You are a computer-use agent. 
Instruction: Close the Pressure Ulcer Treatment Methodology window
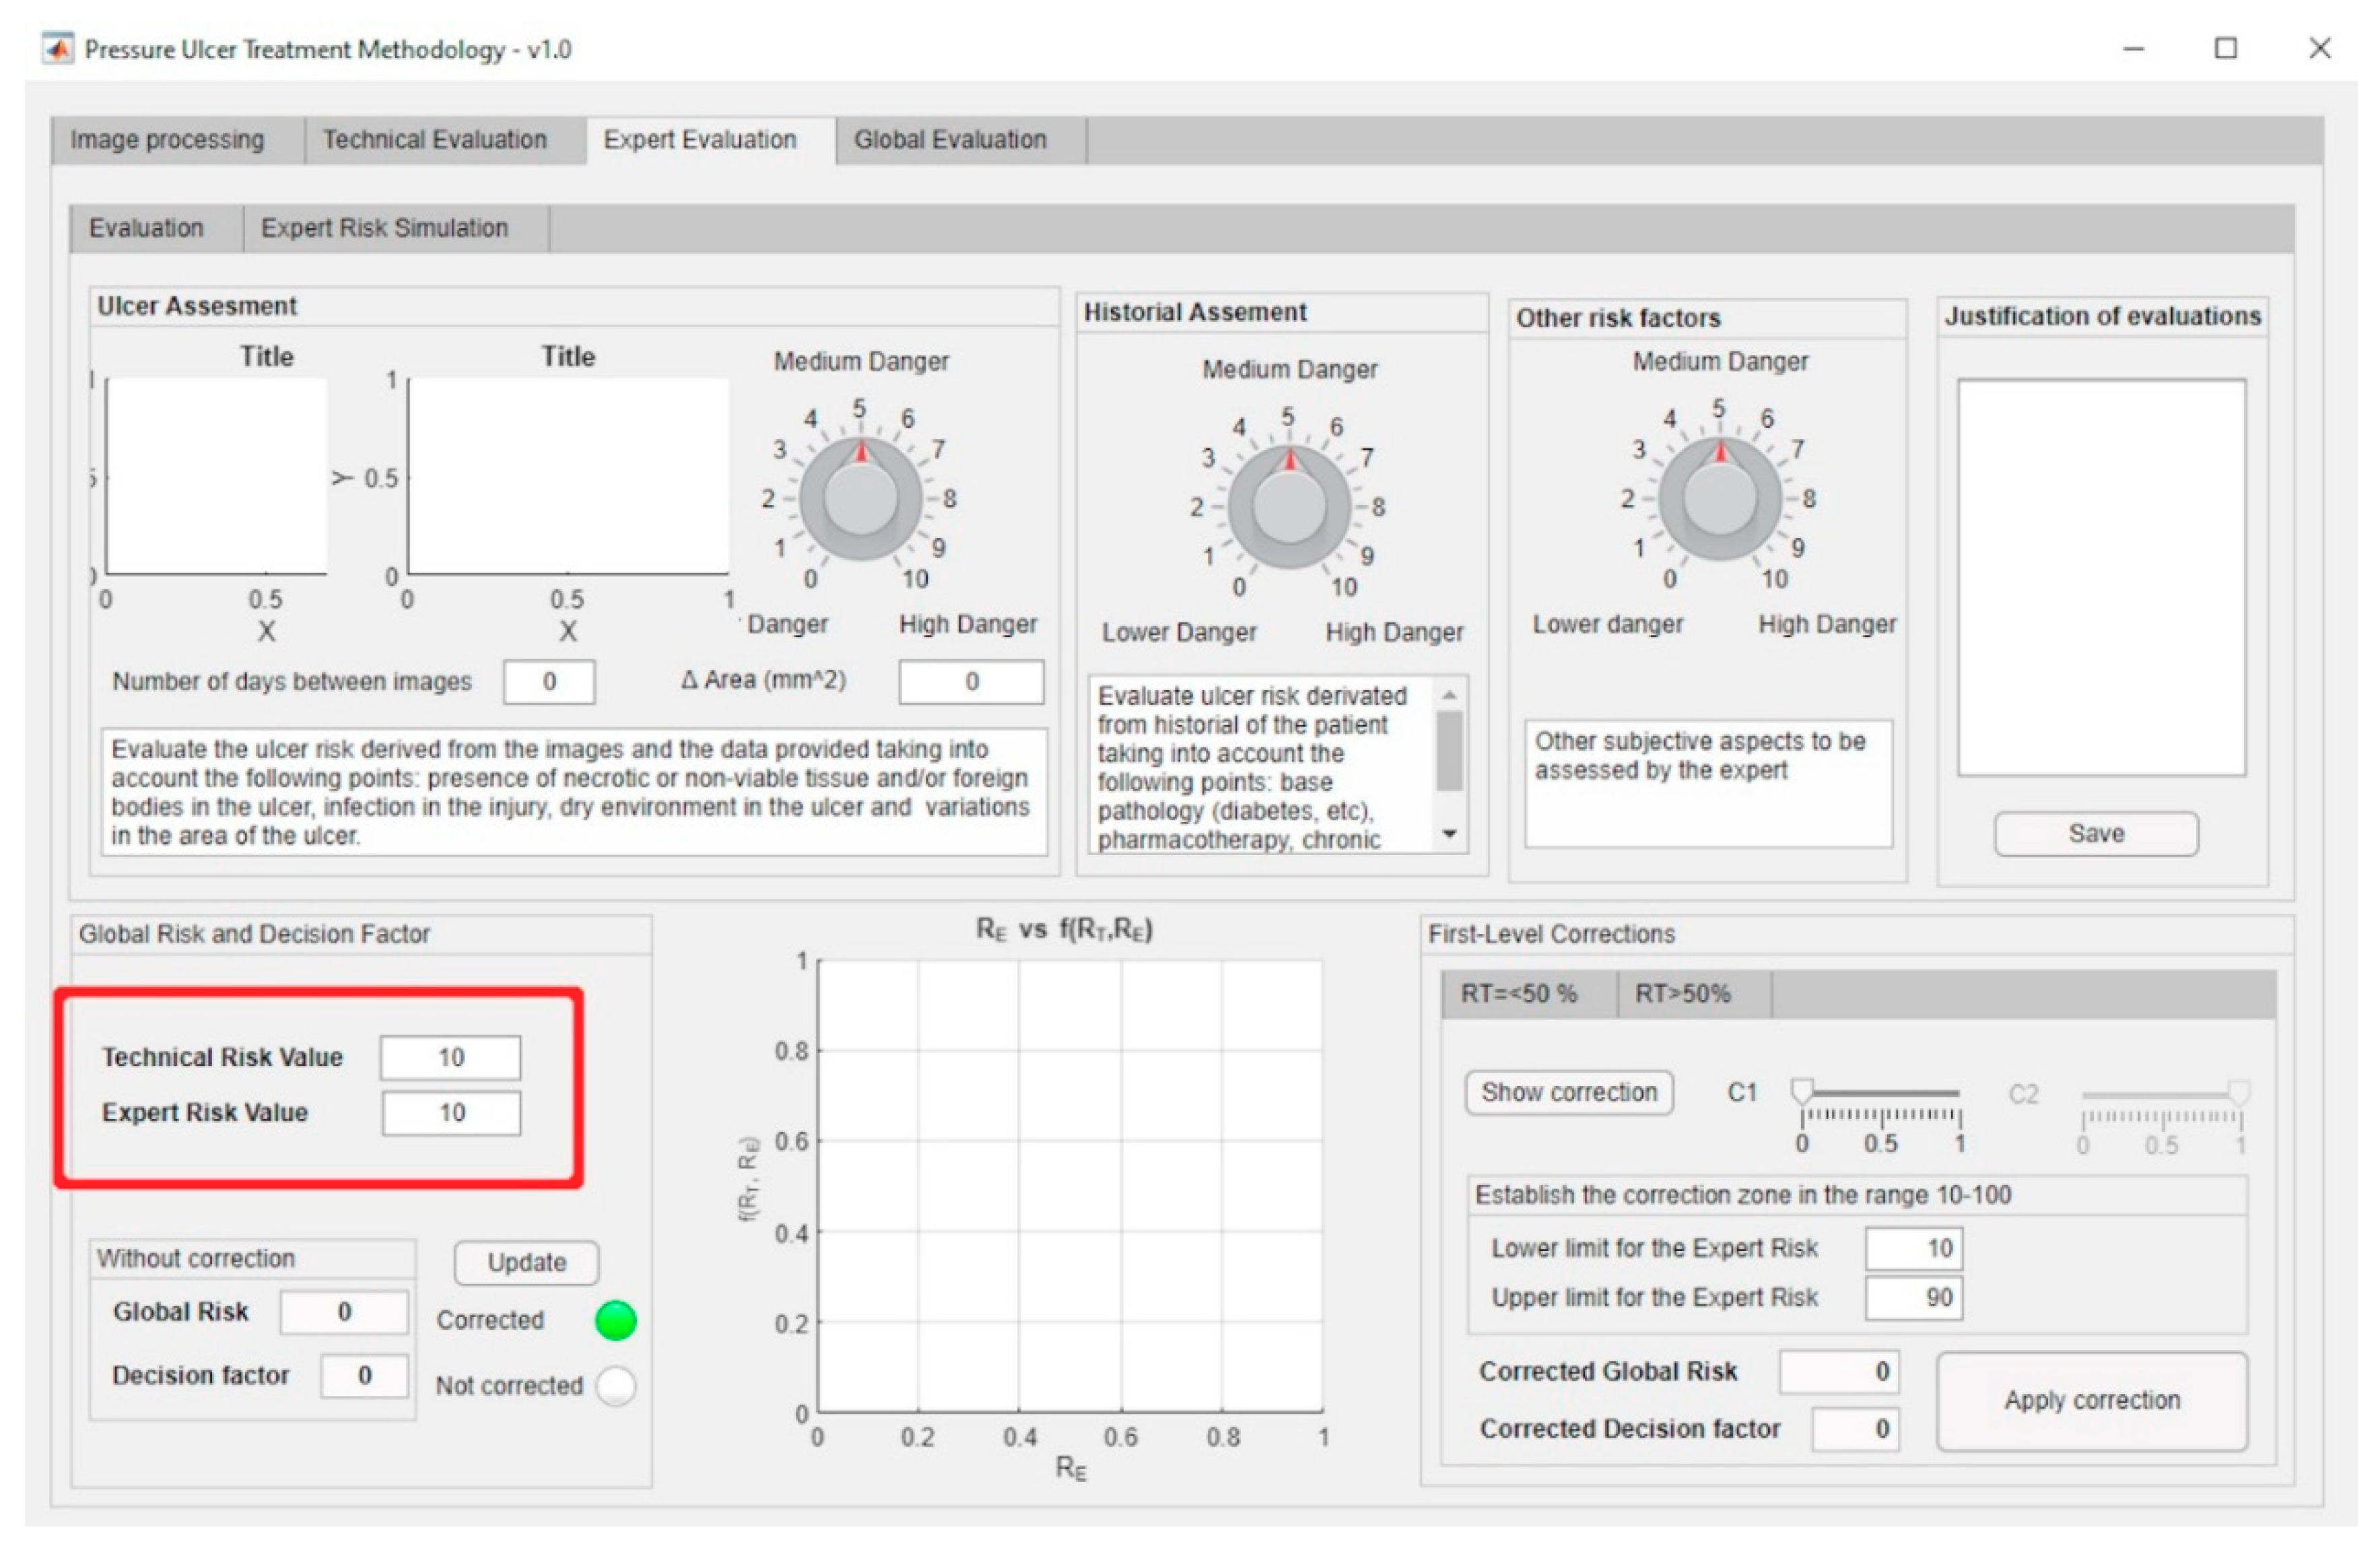2320,49
